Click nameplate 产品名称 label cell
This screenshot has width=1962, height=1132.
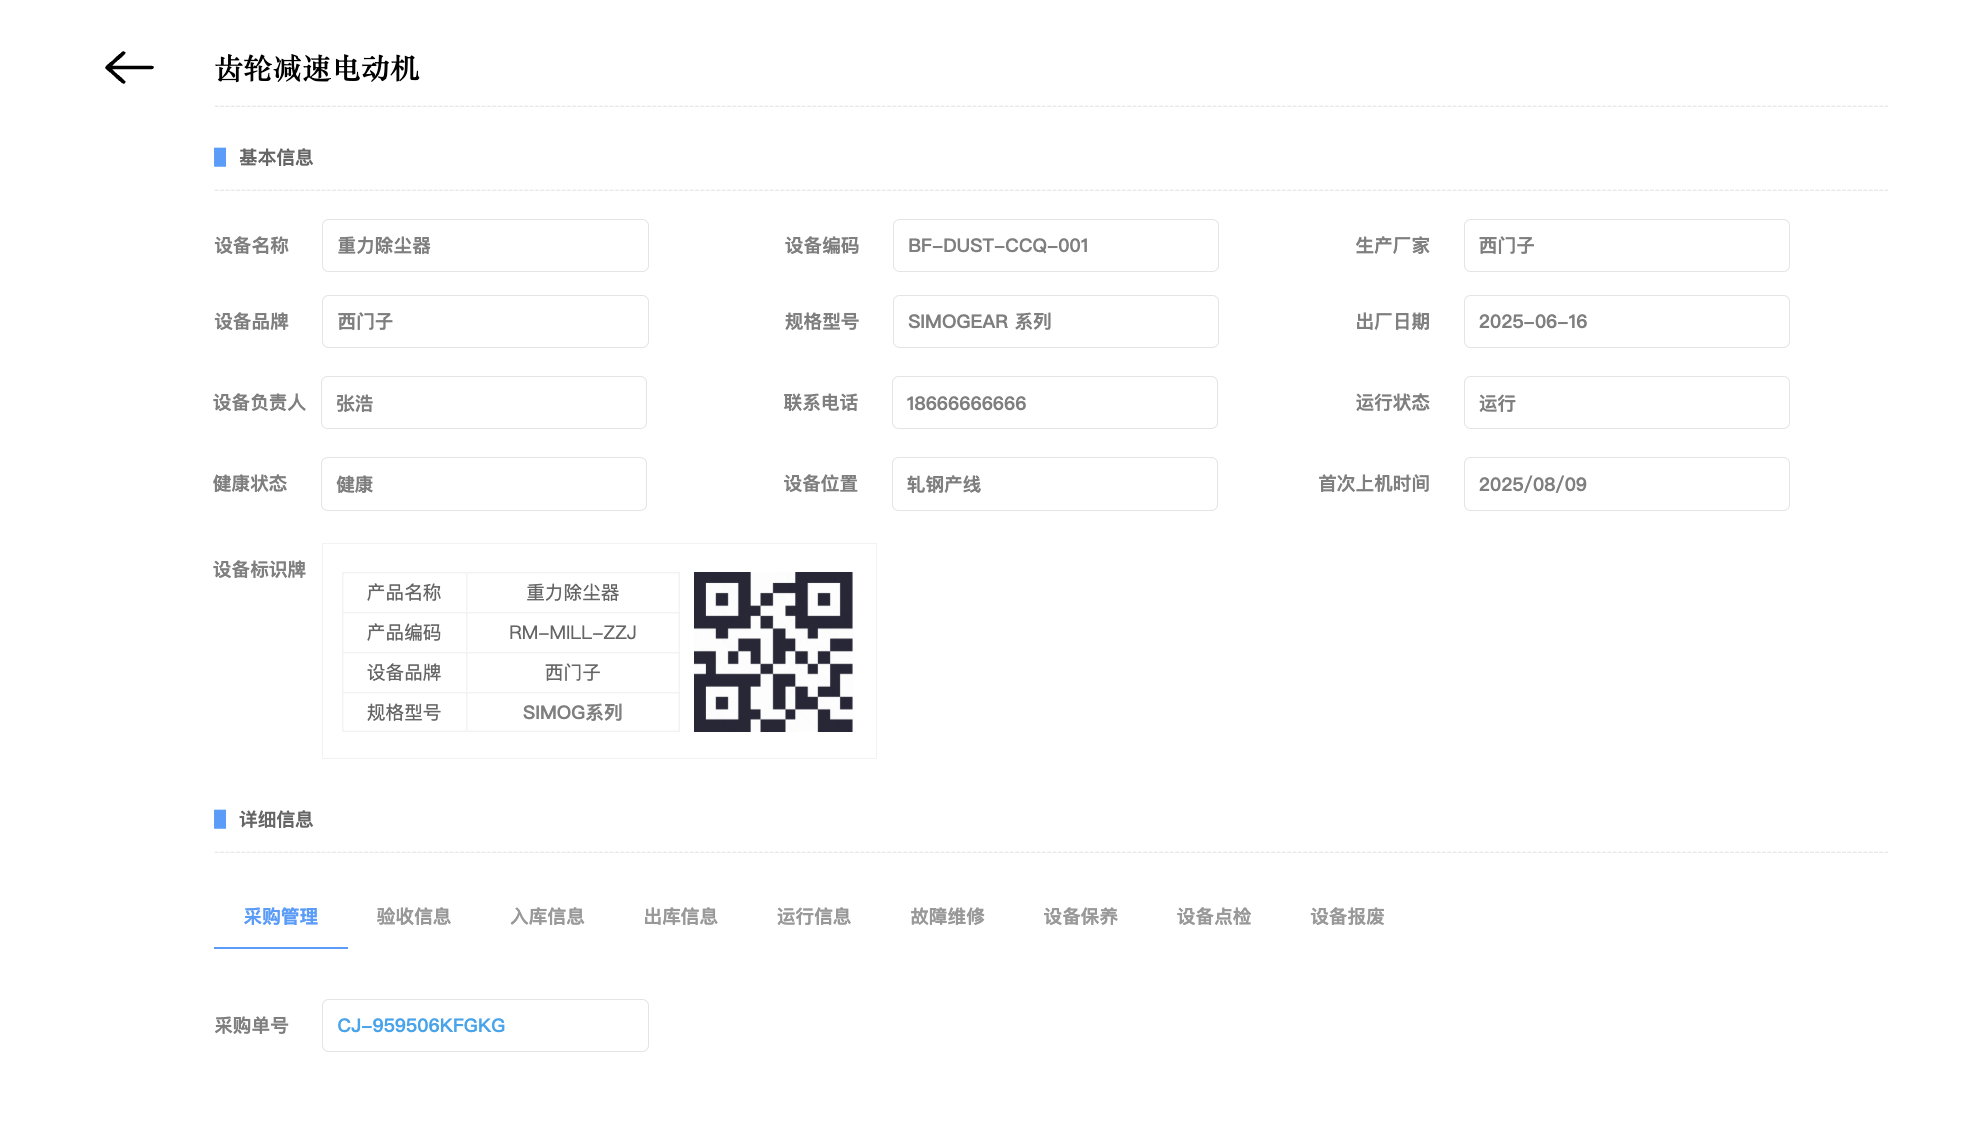(404, 592)
